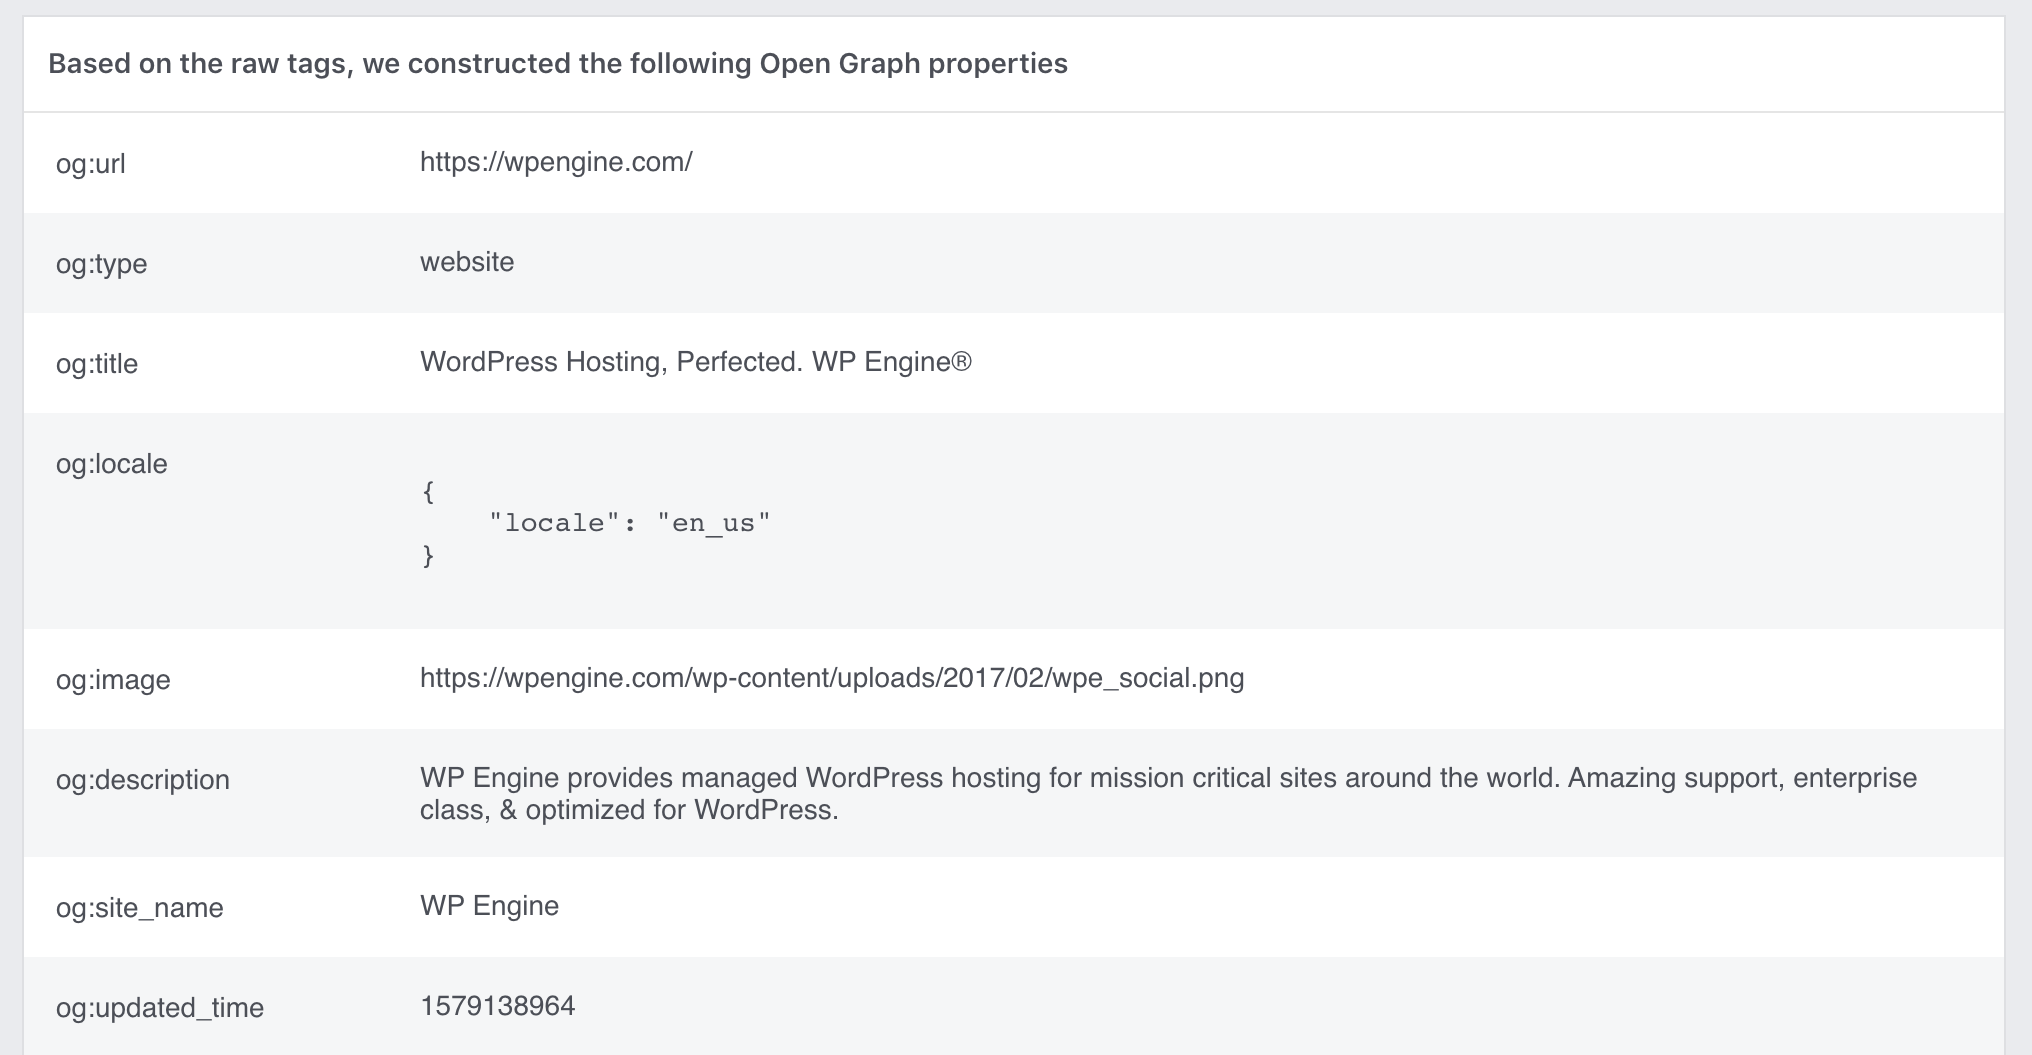2032x1055 pixels.
Task: Click the Open Graph properties heading
Action: (x=558, y=64)
